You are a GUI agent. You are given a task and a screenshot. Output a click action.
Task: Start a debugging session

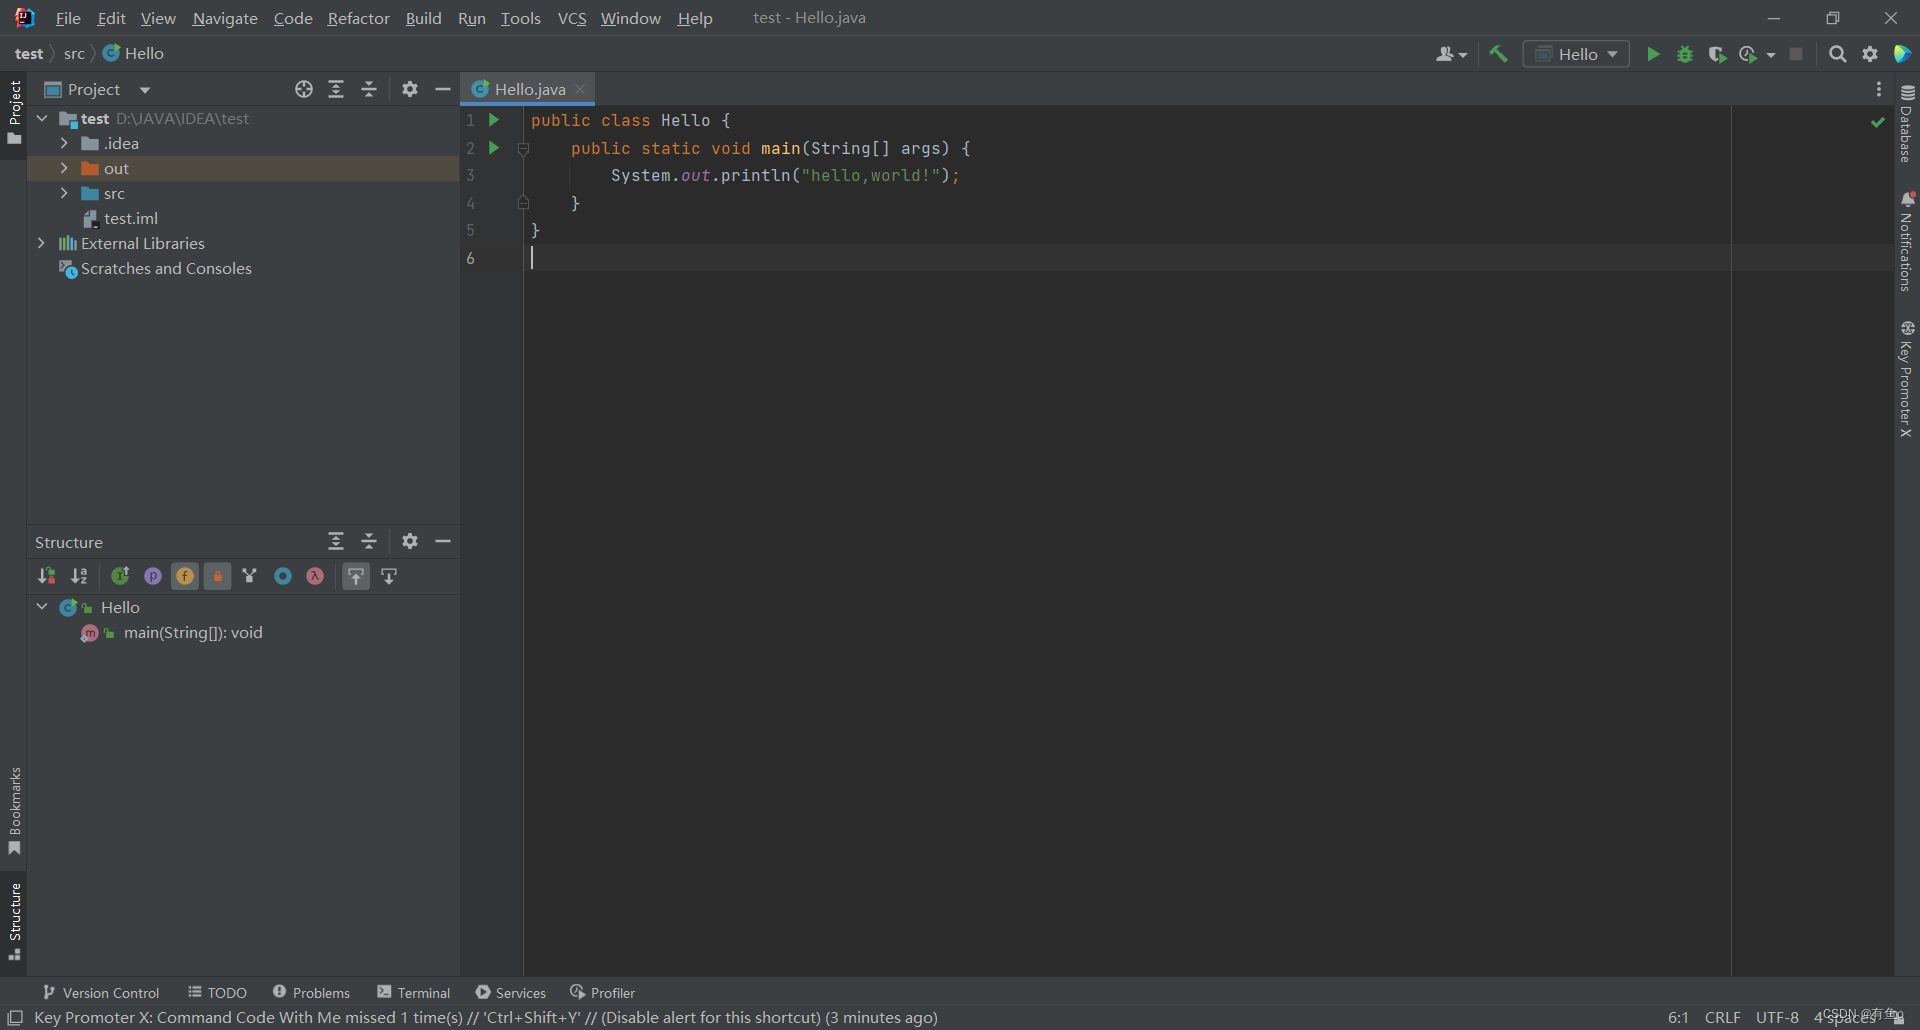(x=1685, y=54)
